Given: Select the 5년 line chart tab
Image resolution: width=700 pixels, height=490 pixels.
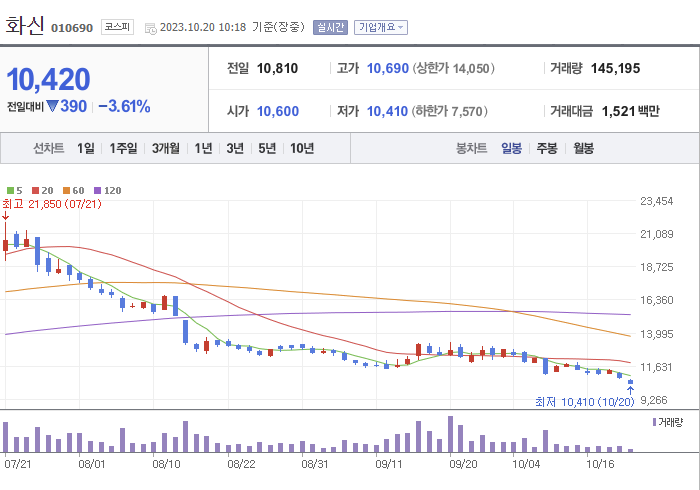Looking at the screenshot, I should [x=267, y=148].
